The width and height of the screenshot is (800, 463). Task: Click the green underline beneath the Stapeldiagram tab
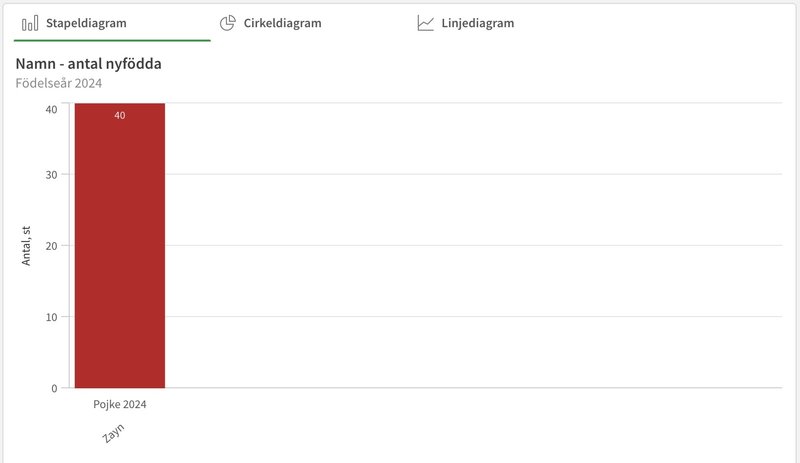[112, 40]
